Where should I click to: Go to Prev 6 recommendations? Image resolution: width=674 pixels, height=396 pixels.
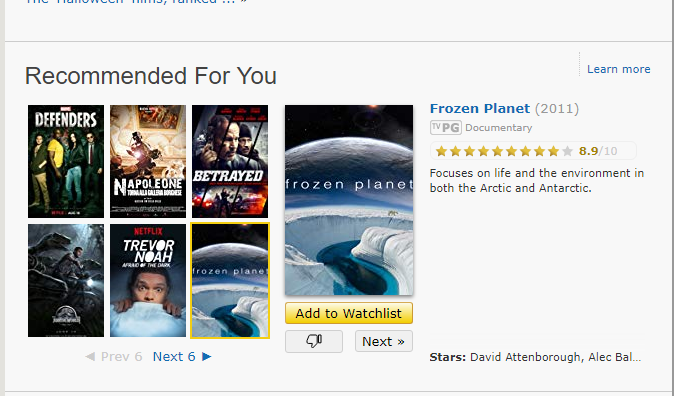point(121,356)
